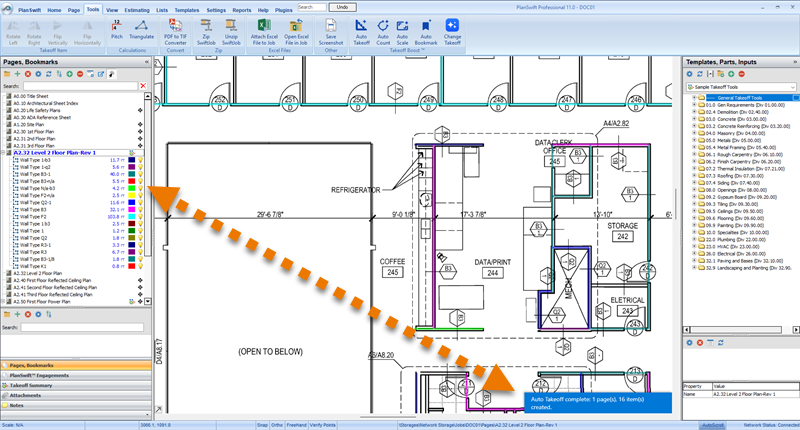This screenshot has width=800, height=430.
Task: Open the Sample Takeoff Tools dropdown
Action: pos(792,87)
